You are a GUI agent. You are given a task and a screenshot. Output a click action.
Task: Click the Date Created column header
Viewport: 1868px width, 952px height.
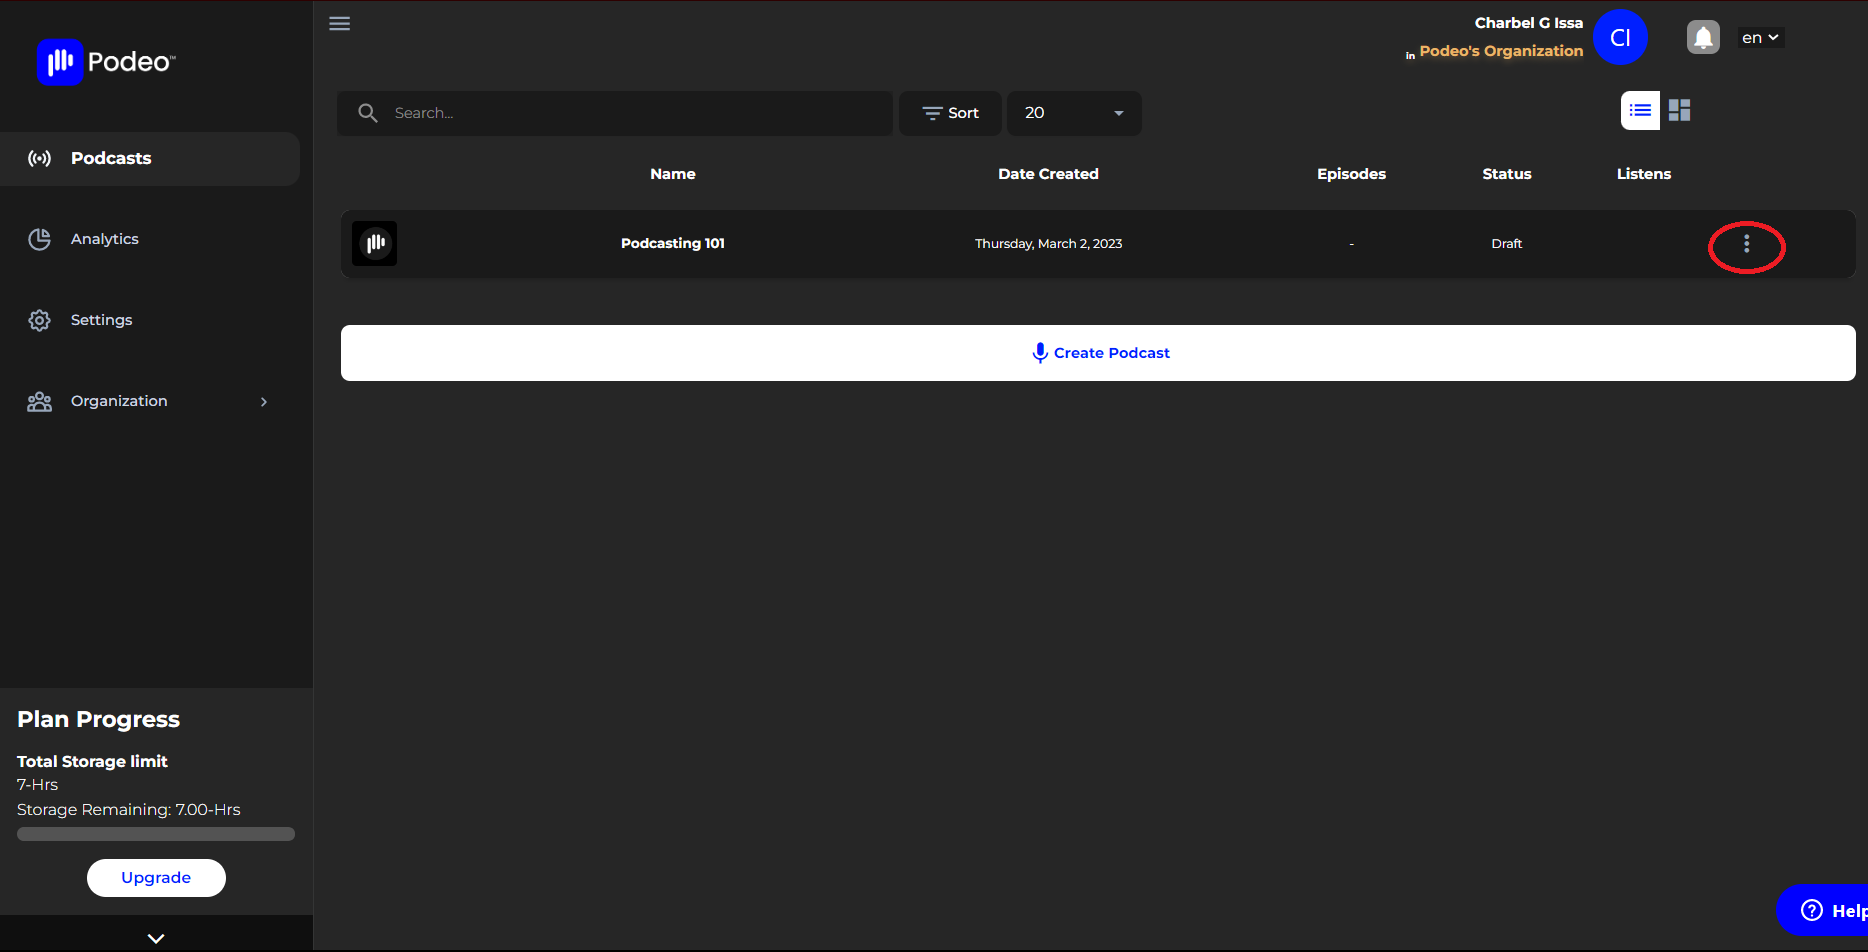[1048, 174]
